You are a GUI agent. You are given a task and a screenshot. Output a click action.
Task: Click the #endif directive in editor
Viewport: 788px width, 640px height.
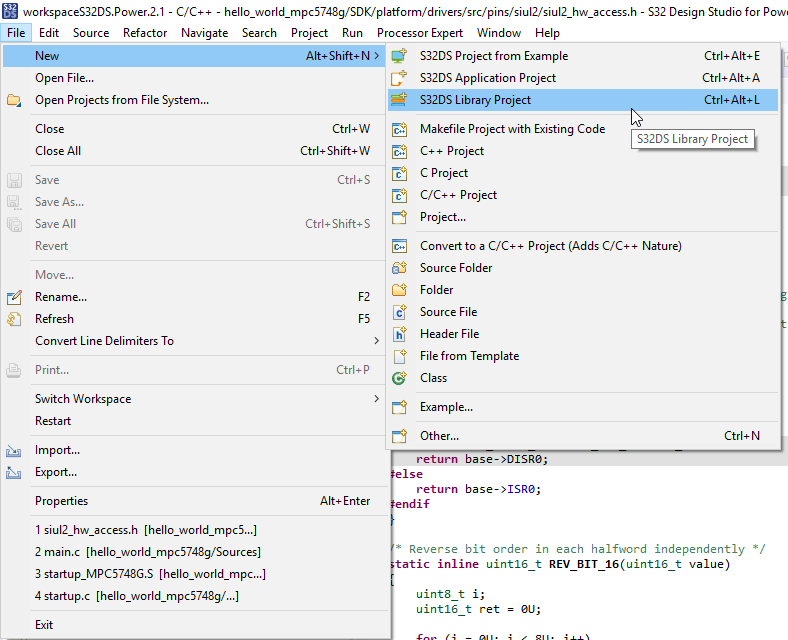[411, 504]
